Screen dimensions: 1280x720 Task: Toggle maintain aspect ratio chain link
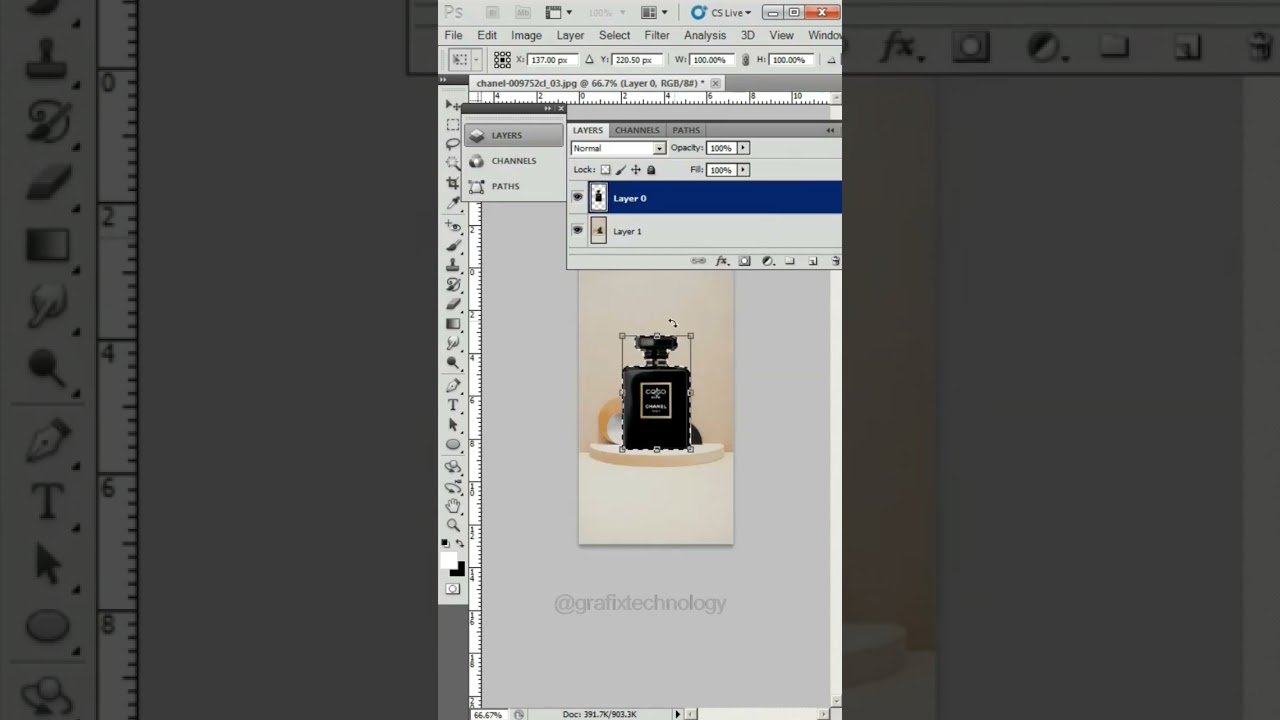[745, 60]
